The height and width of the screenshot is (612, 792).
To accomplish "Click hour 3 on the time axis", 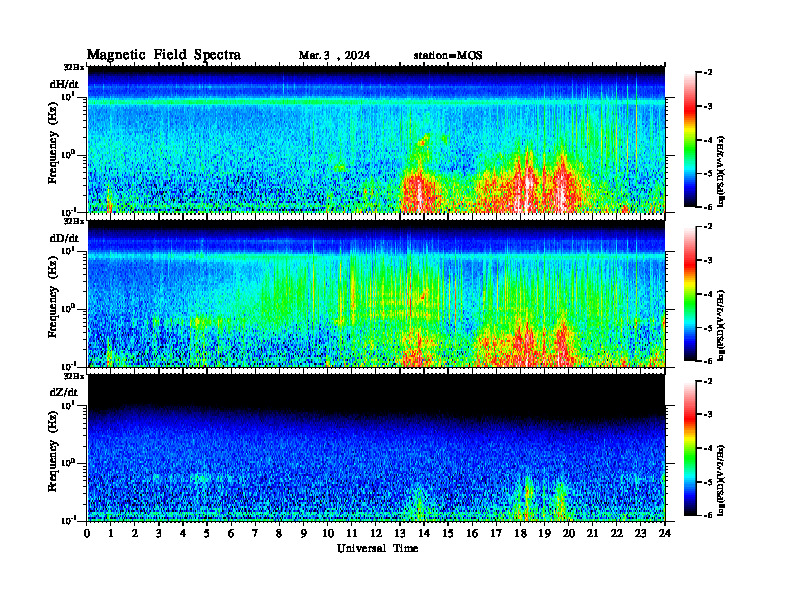I will point(159,534).
